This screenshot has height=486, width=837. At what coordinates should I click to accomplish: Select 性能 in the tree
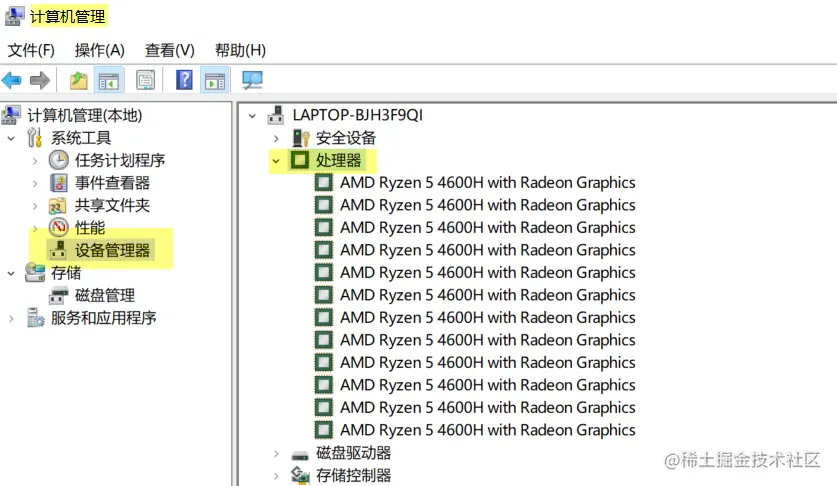click(90, 228)
